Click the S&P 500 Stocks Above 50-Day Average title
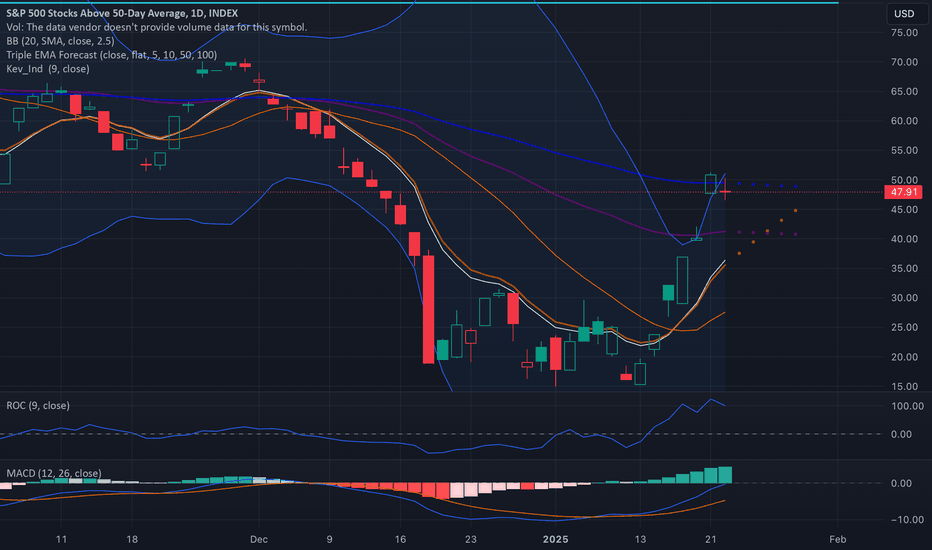Image resolution: width=932 pixels, height=550 pixels. 122,13
